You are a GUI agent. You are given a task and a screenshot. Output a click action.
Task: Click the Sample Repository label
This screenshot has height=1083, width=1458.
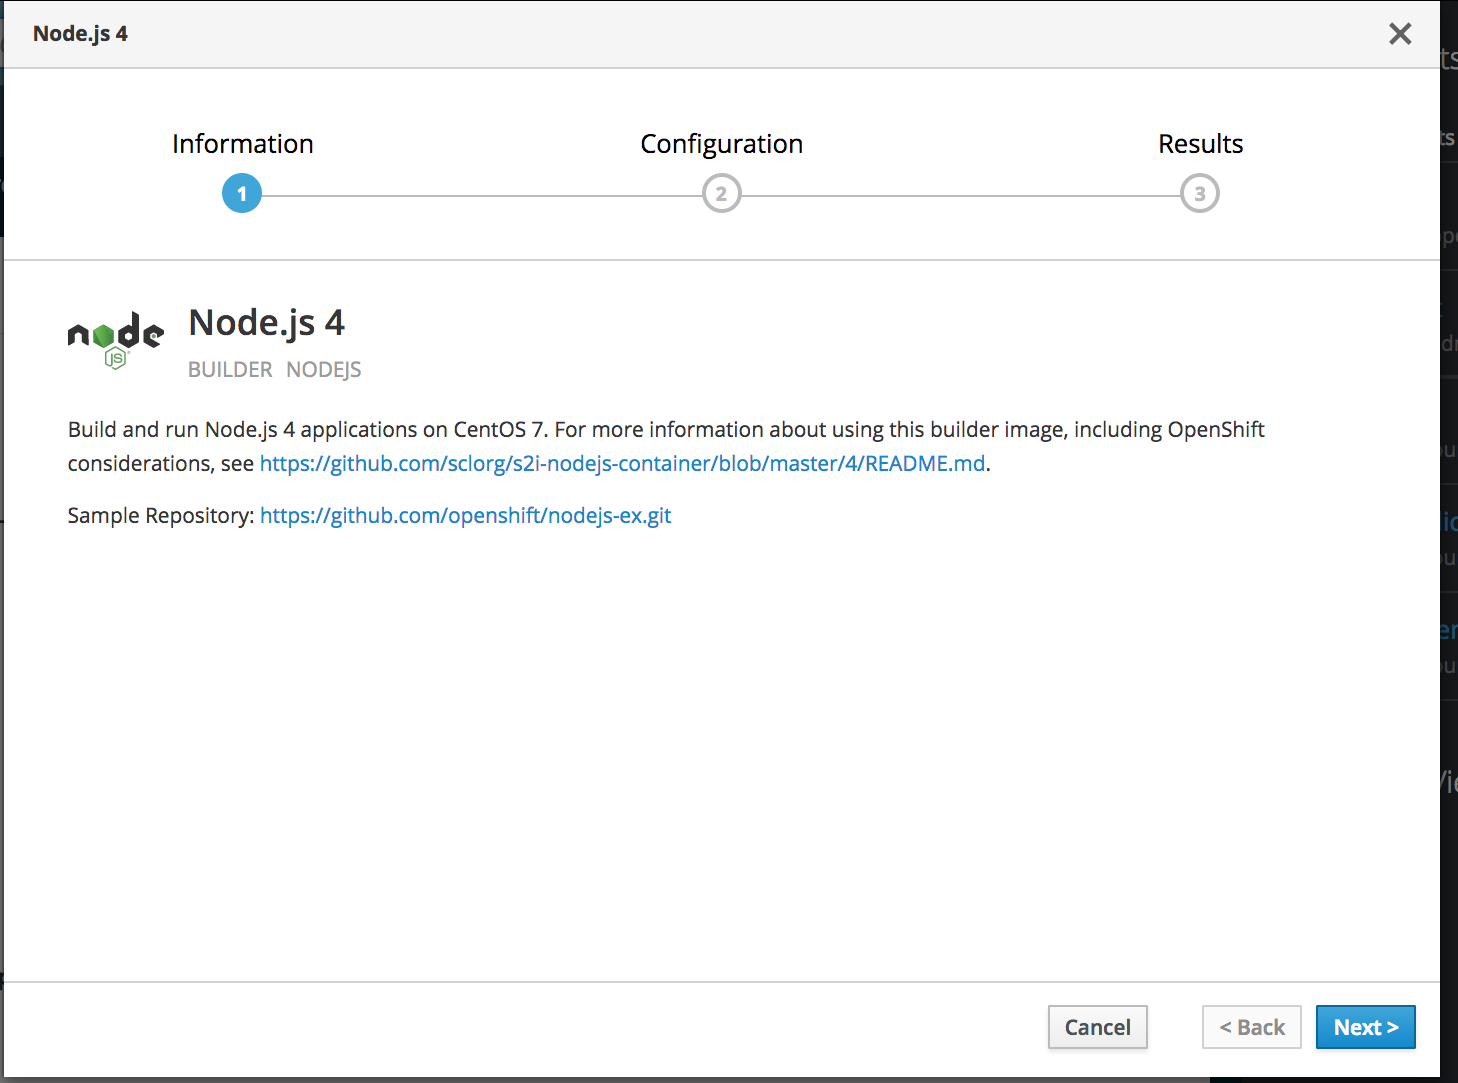[x=161, y=516]
